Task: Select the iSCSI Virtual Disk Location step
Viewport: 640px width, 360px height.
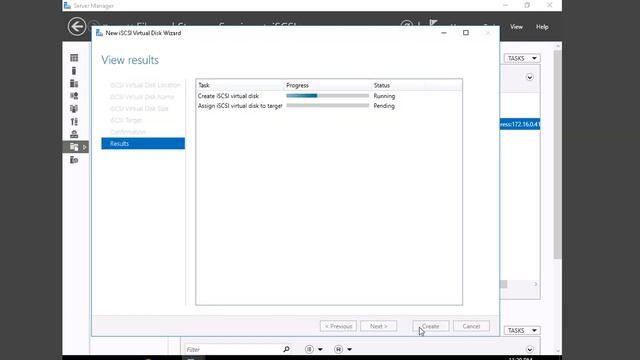Action: [x=145, y=85]
